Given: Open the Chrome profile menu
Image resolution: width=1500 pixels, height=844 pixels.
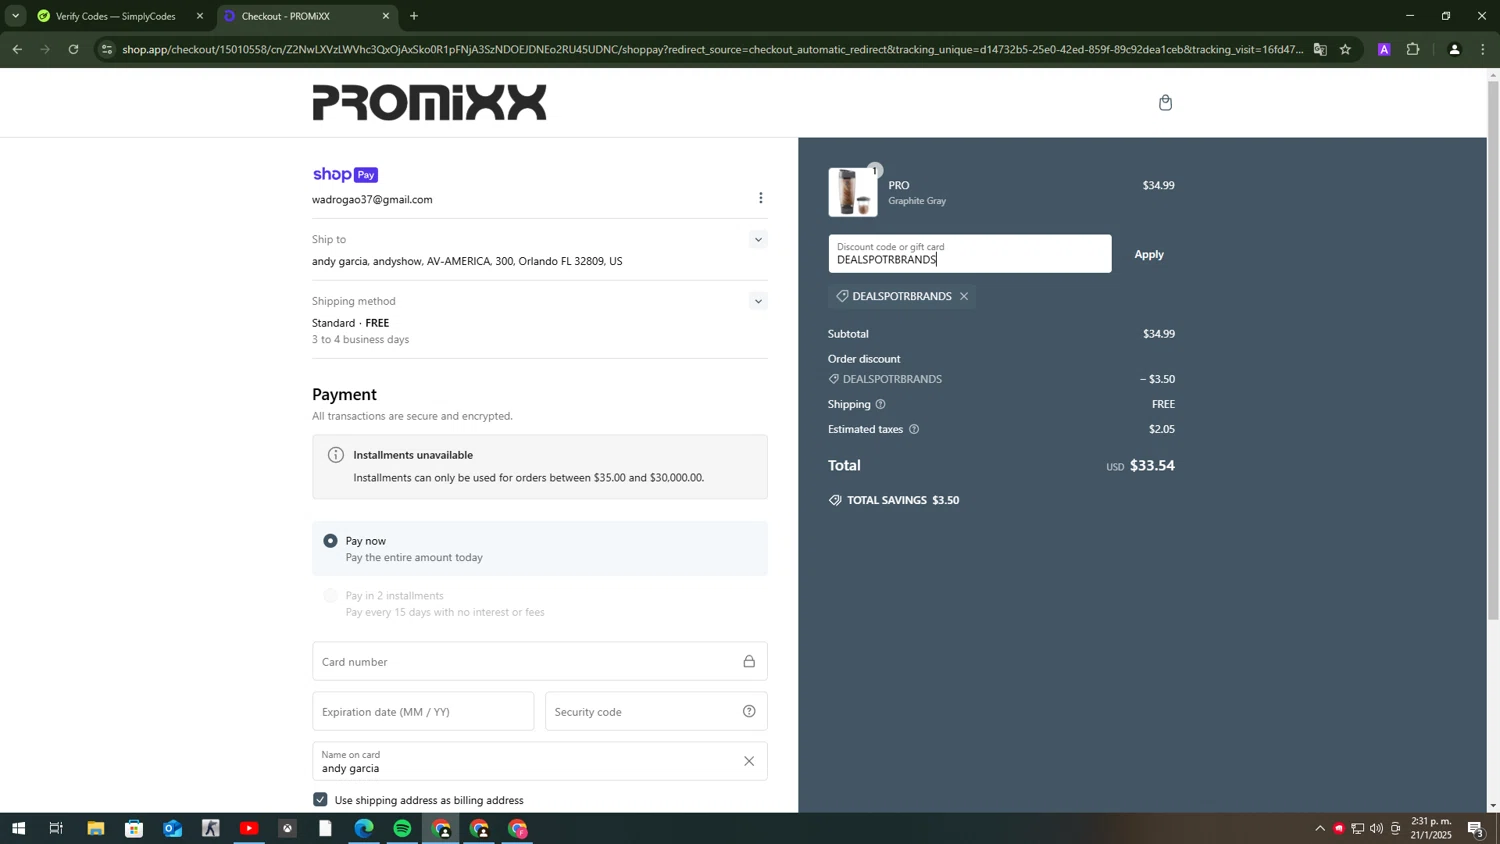Looking at the screenshot, I should 1454,49.
